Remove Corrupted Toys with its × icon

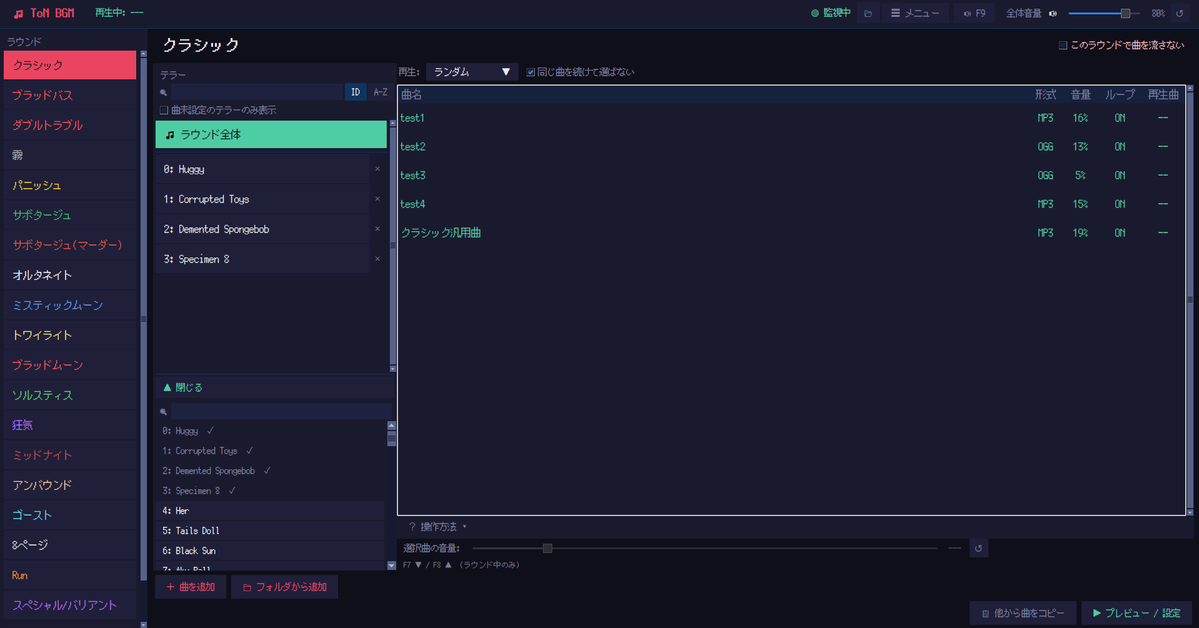pyautogui.click(x=377, y=199)
